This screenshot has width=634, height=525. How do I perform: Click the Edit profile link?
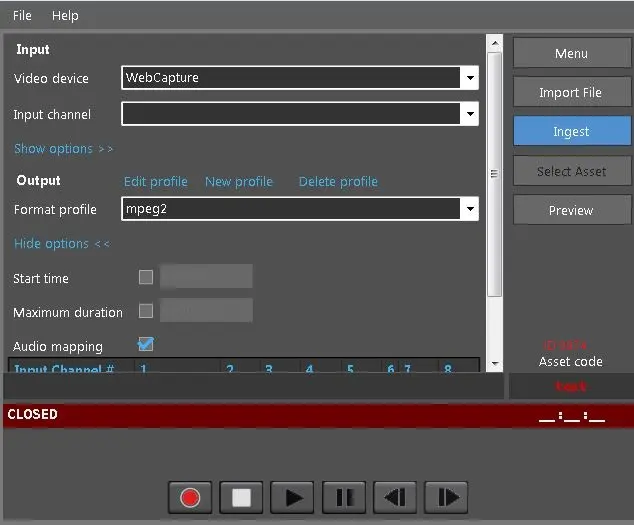(155, 182)
